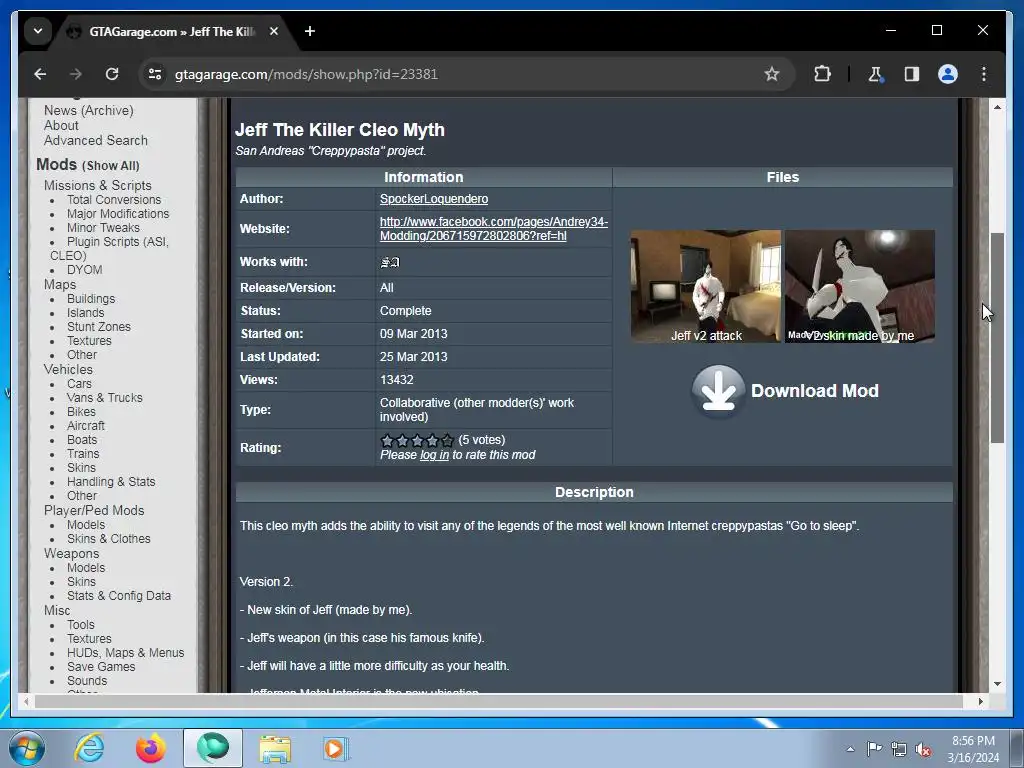The image size is (1024, 768).
Task: Open Islands category
Action: click(x=85, y=313)
